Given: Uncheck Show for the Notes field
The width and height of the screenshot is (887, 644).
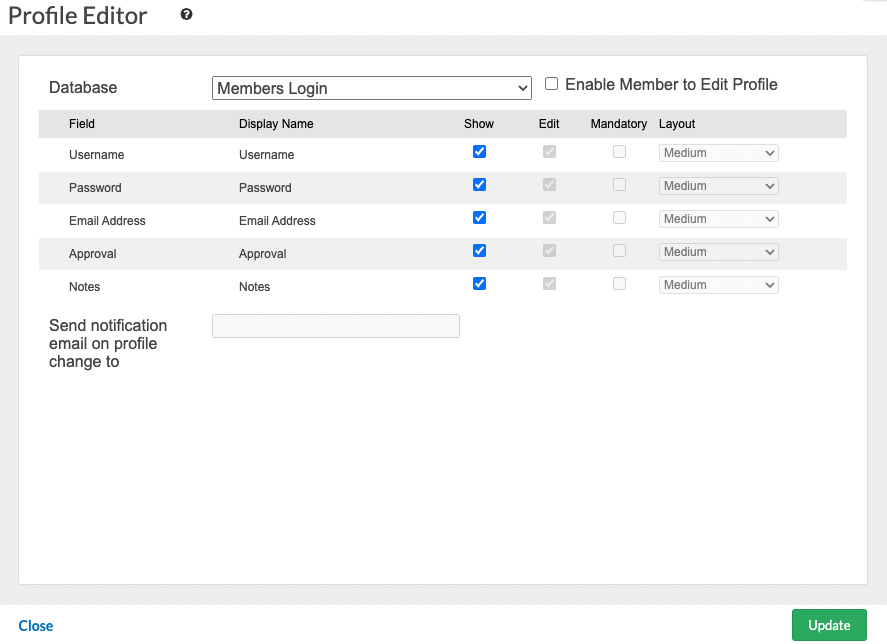Looking at the screenshot, I should (479, 284).
